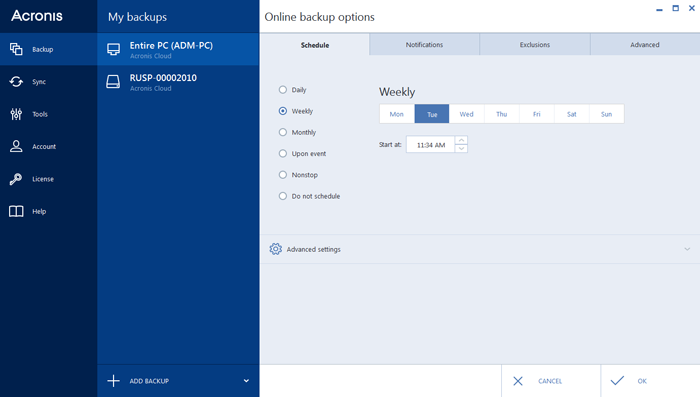700x397 pixels.
Task: Click the Advanced settings label
Action: 313,249
